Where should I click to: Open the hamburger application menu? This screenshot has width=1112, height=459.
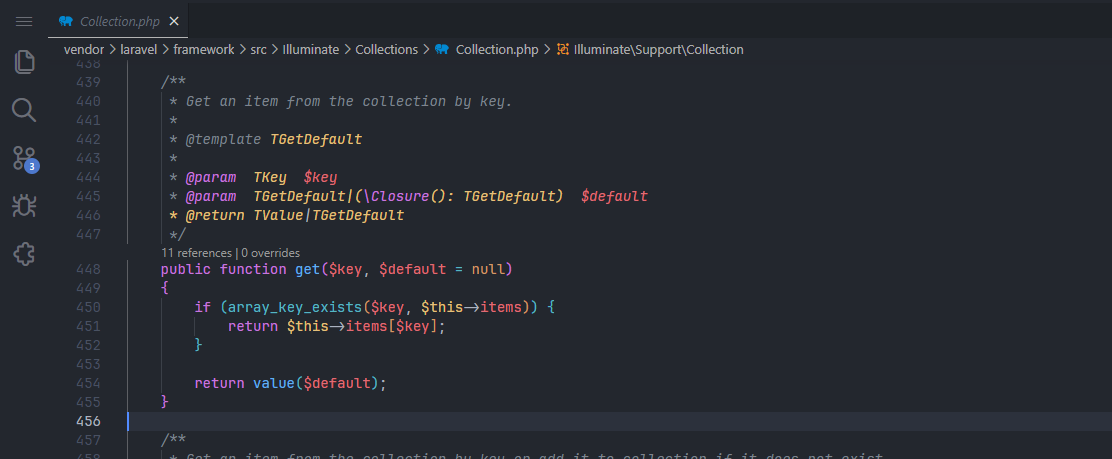[24, 20]
